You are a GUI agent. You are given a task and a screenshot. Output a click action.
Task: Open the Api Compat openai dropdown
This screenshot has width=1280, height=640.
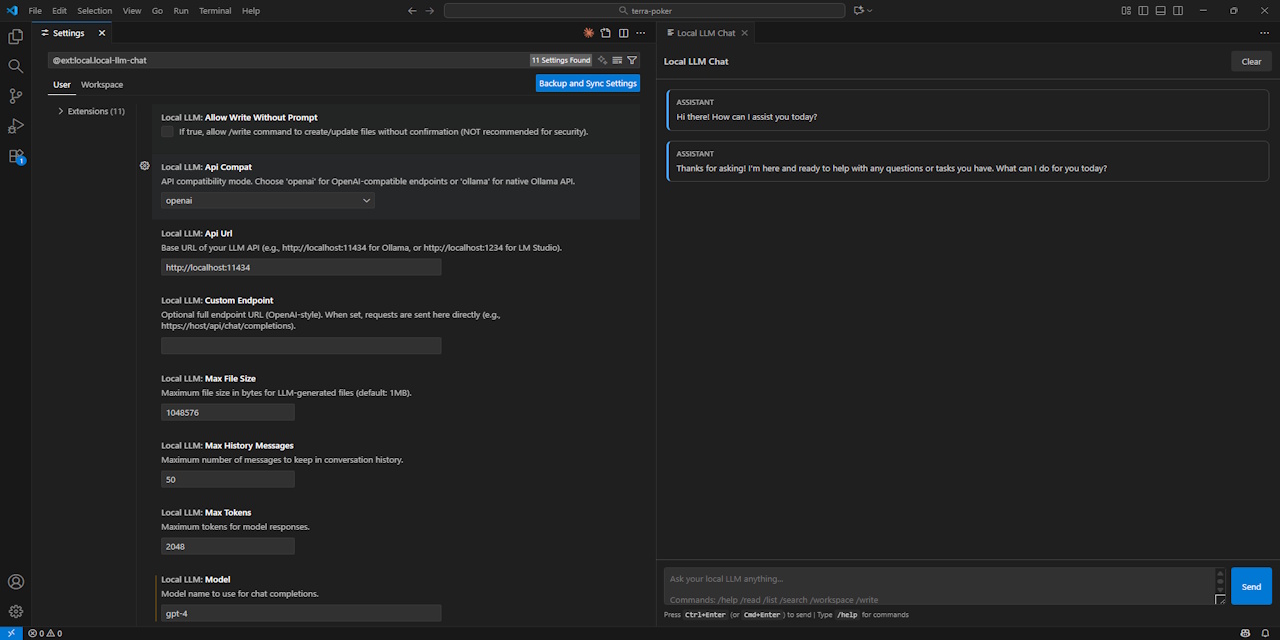point(268,200)
